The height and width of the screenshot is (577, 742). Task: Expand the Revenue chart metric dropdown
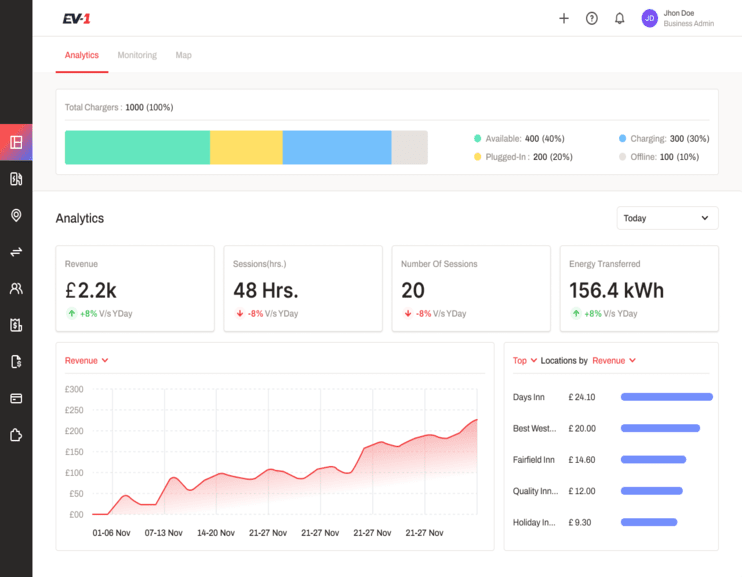(87, 361)
